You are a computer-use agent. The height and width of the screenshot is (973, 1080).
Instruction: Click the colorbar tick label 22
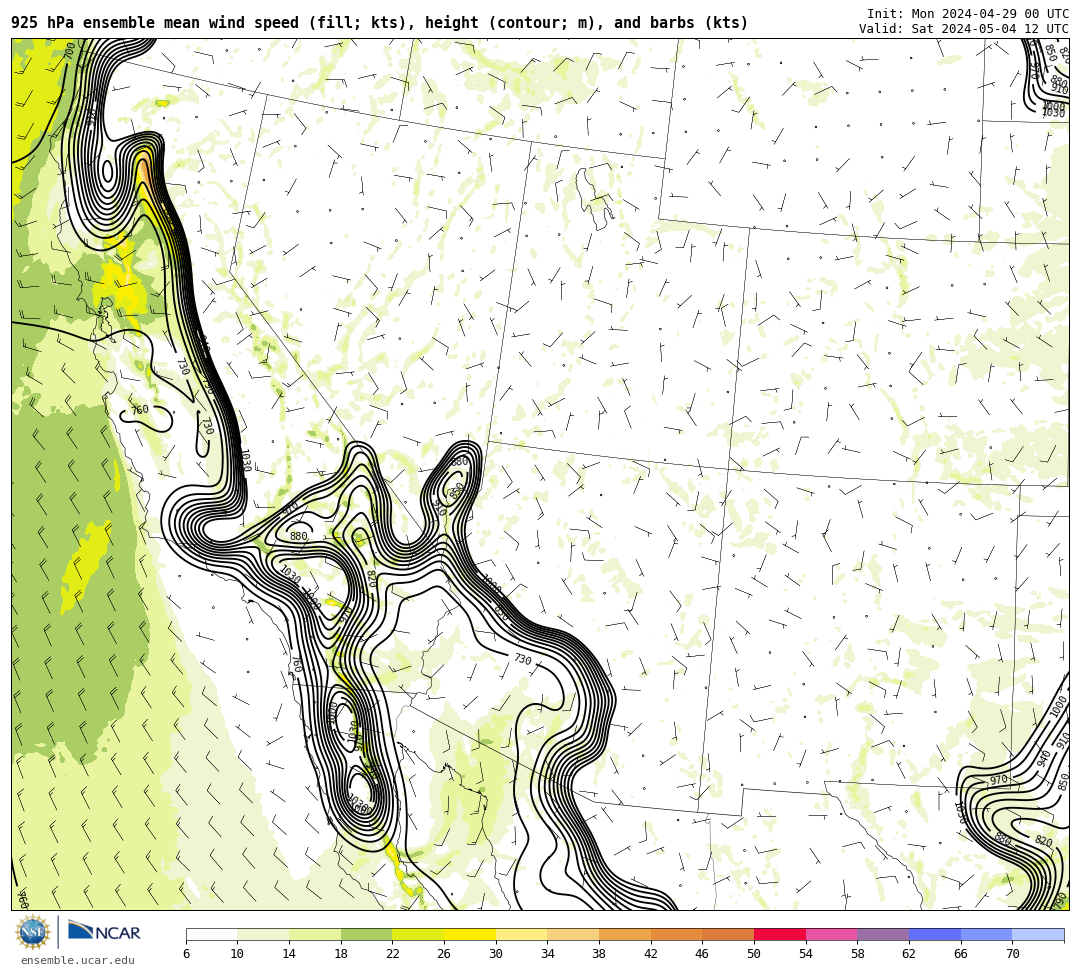pos(393,954)
